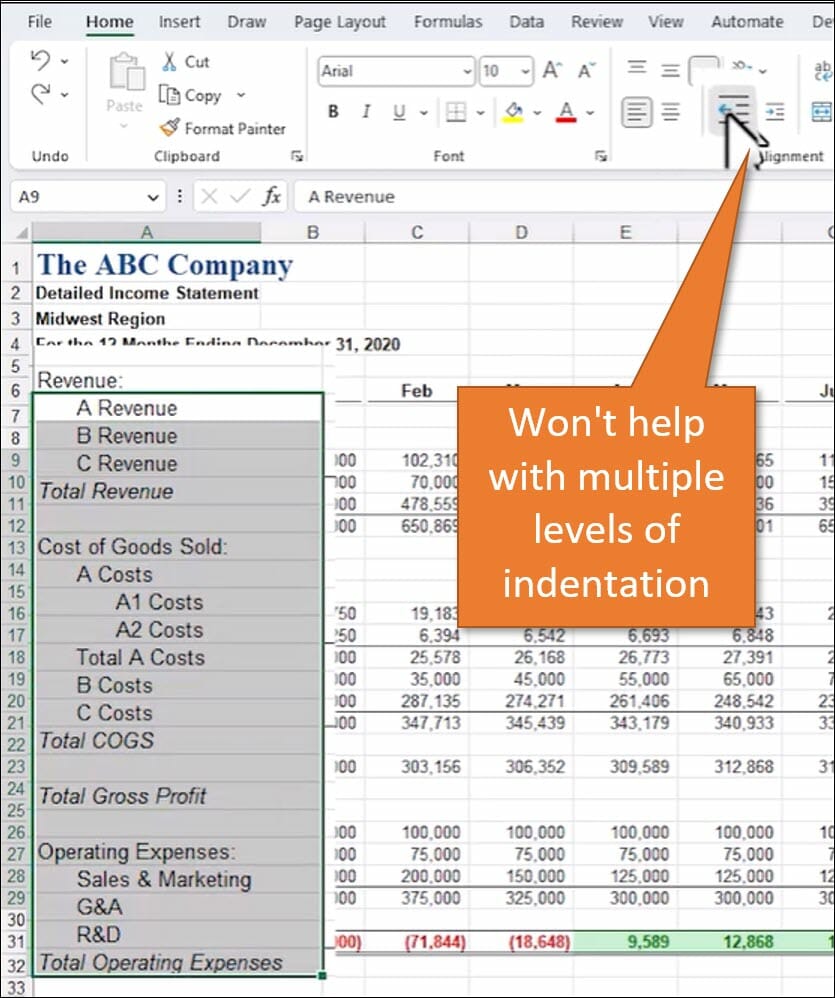Image resolution: width=835 pixels, height=998 pixels.
Task: Open the Formulas ribbon tab
Action: click(448, 21)
